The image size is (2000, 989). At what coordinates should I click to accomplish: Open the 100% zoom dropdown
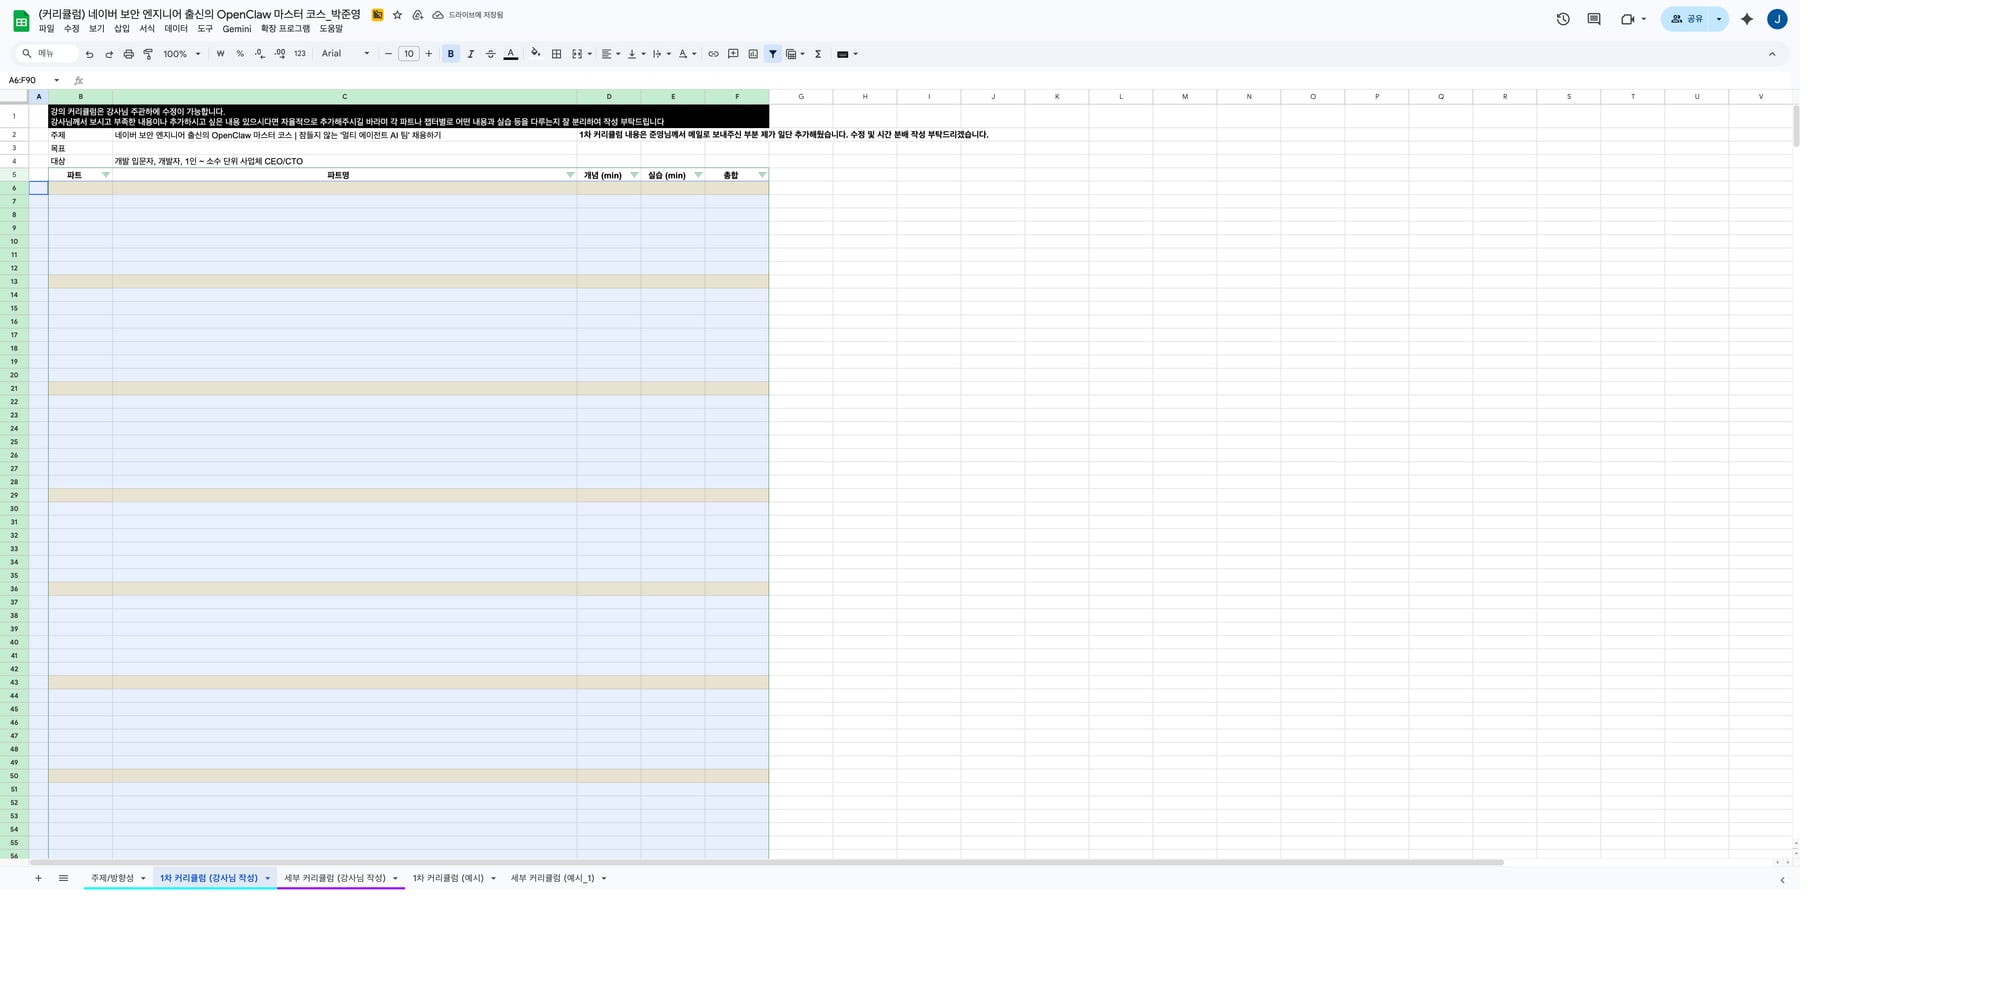pyautogui.click(x=182, y=54)
